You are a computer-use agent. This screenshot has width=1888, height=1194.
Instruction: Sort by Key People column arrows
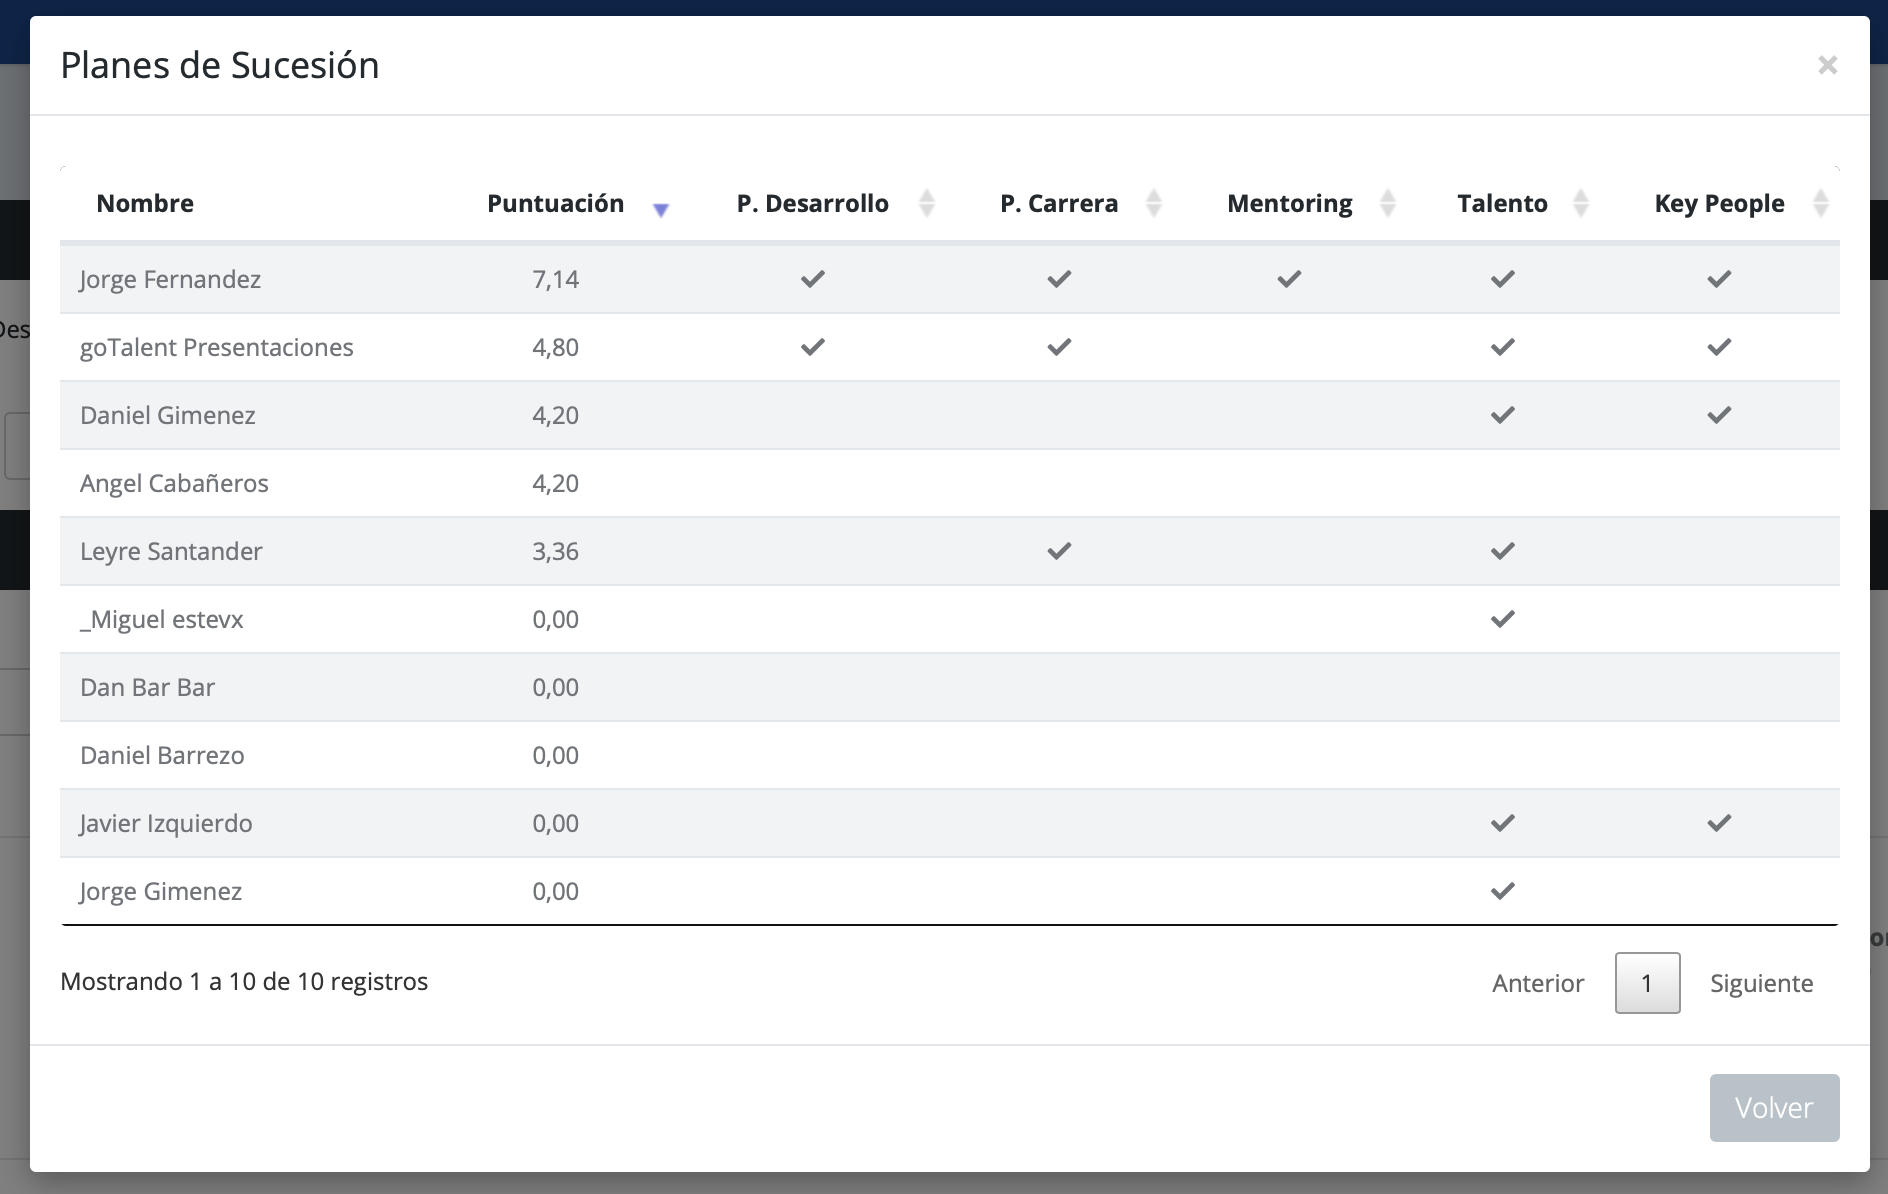tap(1821, 203)
